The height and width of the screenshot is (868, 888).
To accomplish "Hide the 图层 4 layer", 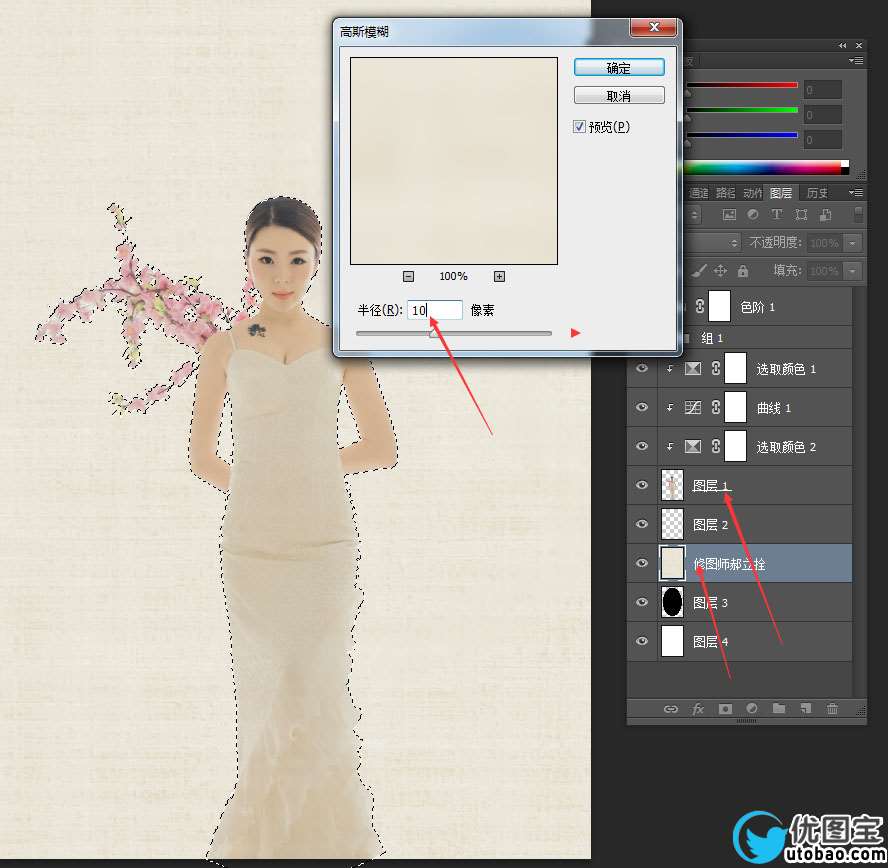I will point(642,641).
